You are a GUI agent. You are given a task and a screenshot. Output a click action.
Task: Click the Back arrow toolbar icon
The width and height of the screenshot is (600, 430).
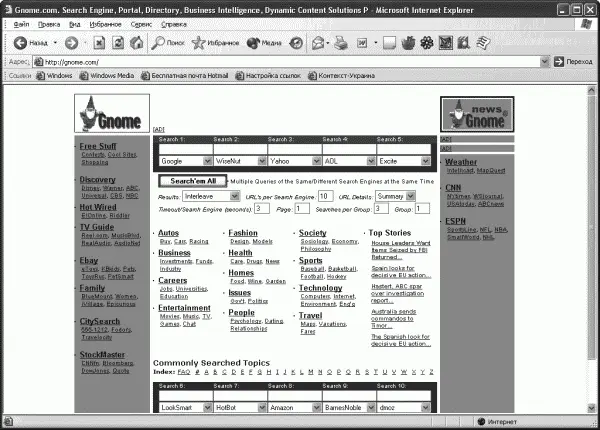pos(20,43)
